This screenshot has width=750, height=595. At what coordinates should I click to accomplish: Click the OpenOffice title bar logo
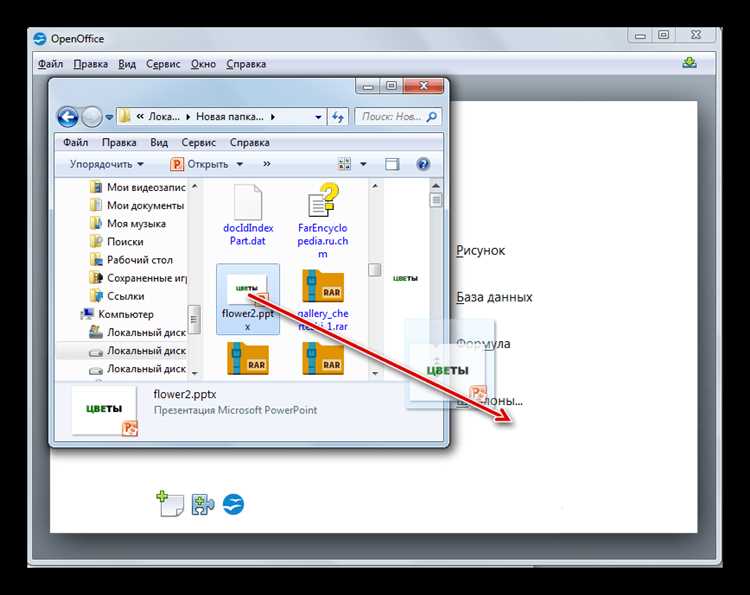pyautogui.click(x=40, y=39)
